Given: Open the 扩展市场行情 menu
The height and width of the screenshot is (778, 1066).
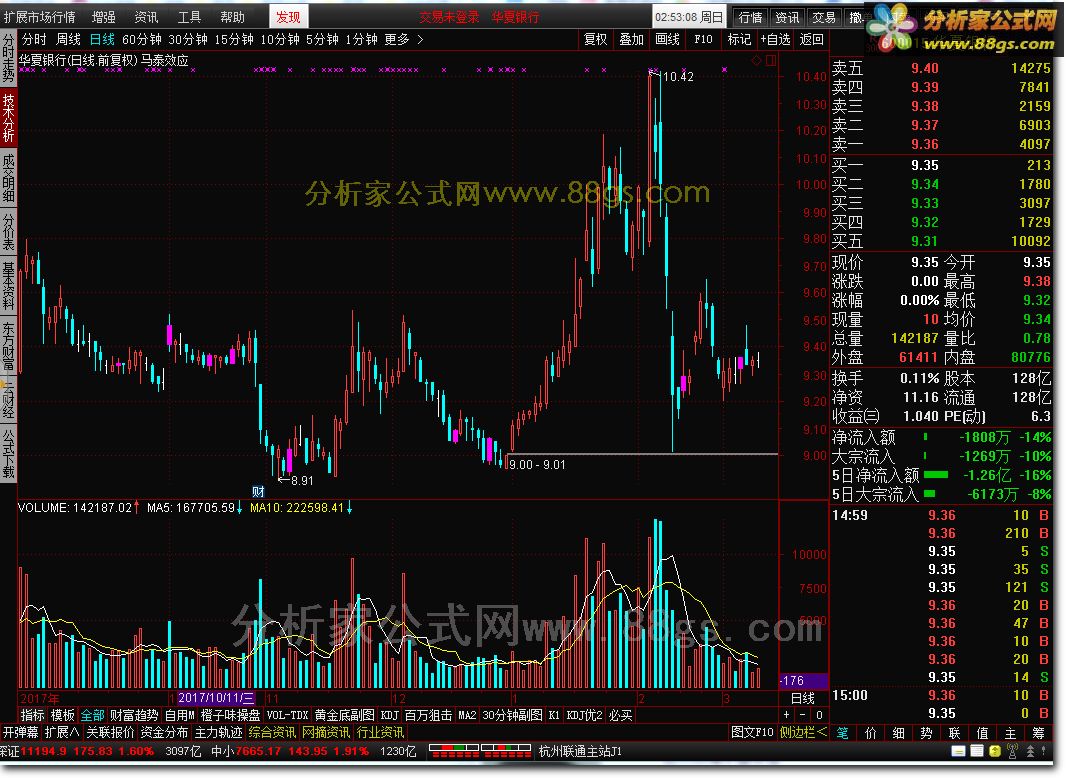Looking at the screenshot, I should coord(40,17).
